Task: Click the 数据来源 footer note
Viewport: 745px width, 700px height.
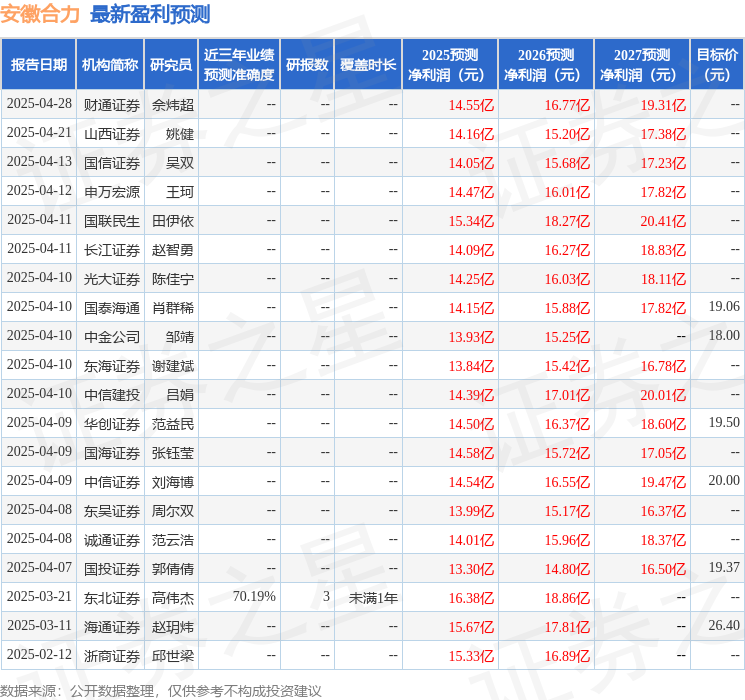Action: 161,690
